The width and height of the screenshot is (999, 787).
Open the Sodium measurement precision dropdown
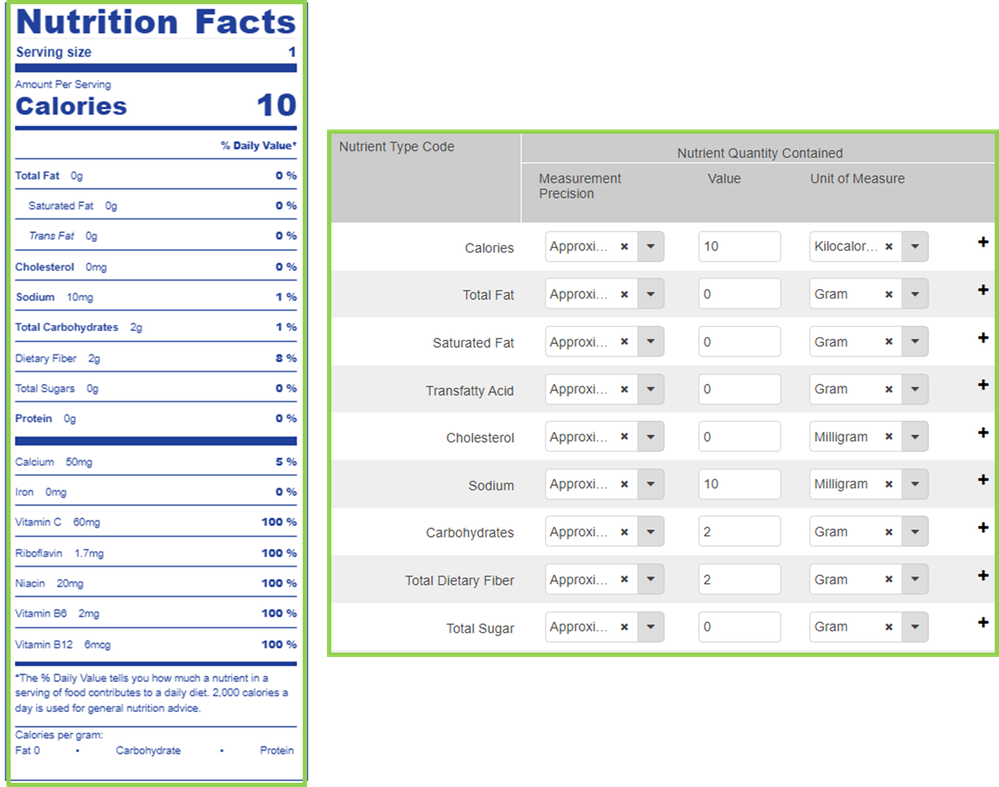650,484
